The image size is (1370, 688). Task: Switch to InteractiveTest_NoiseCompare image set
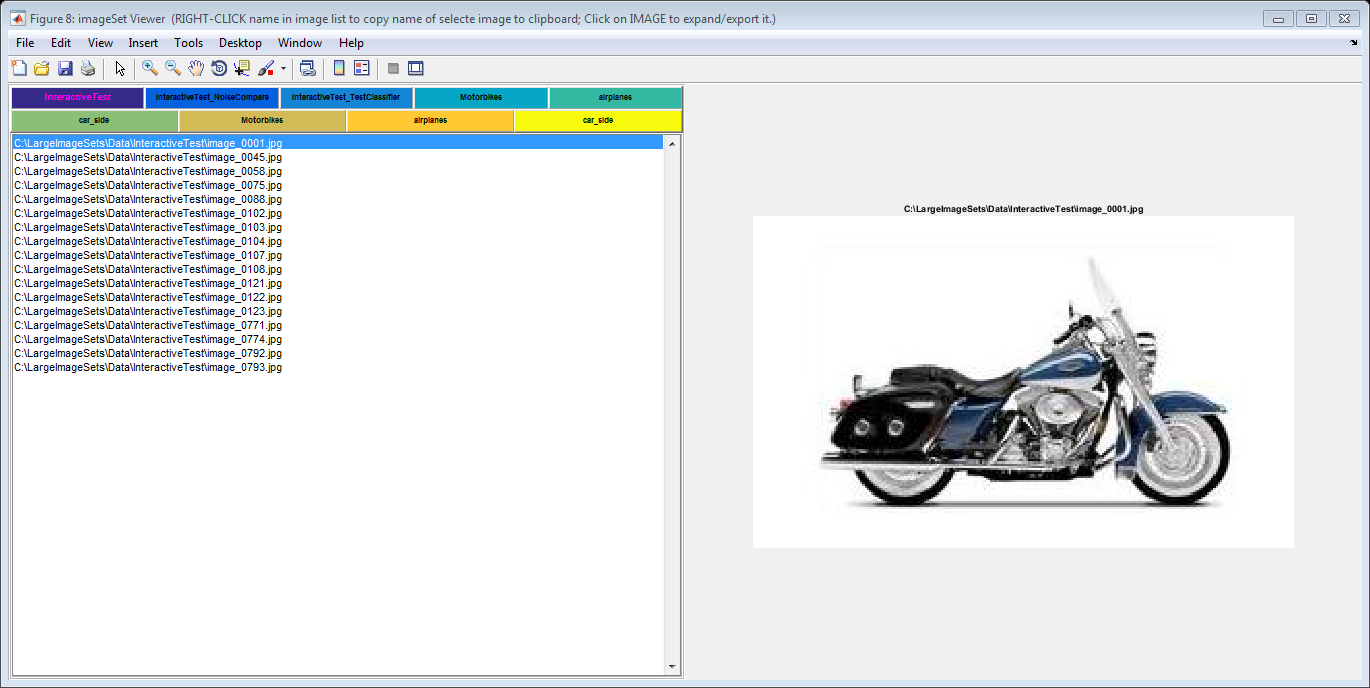212,98
